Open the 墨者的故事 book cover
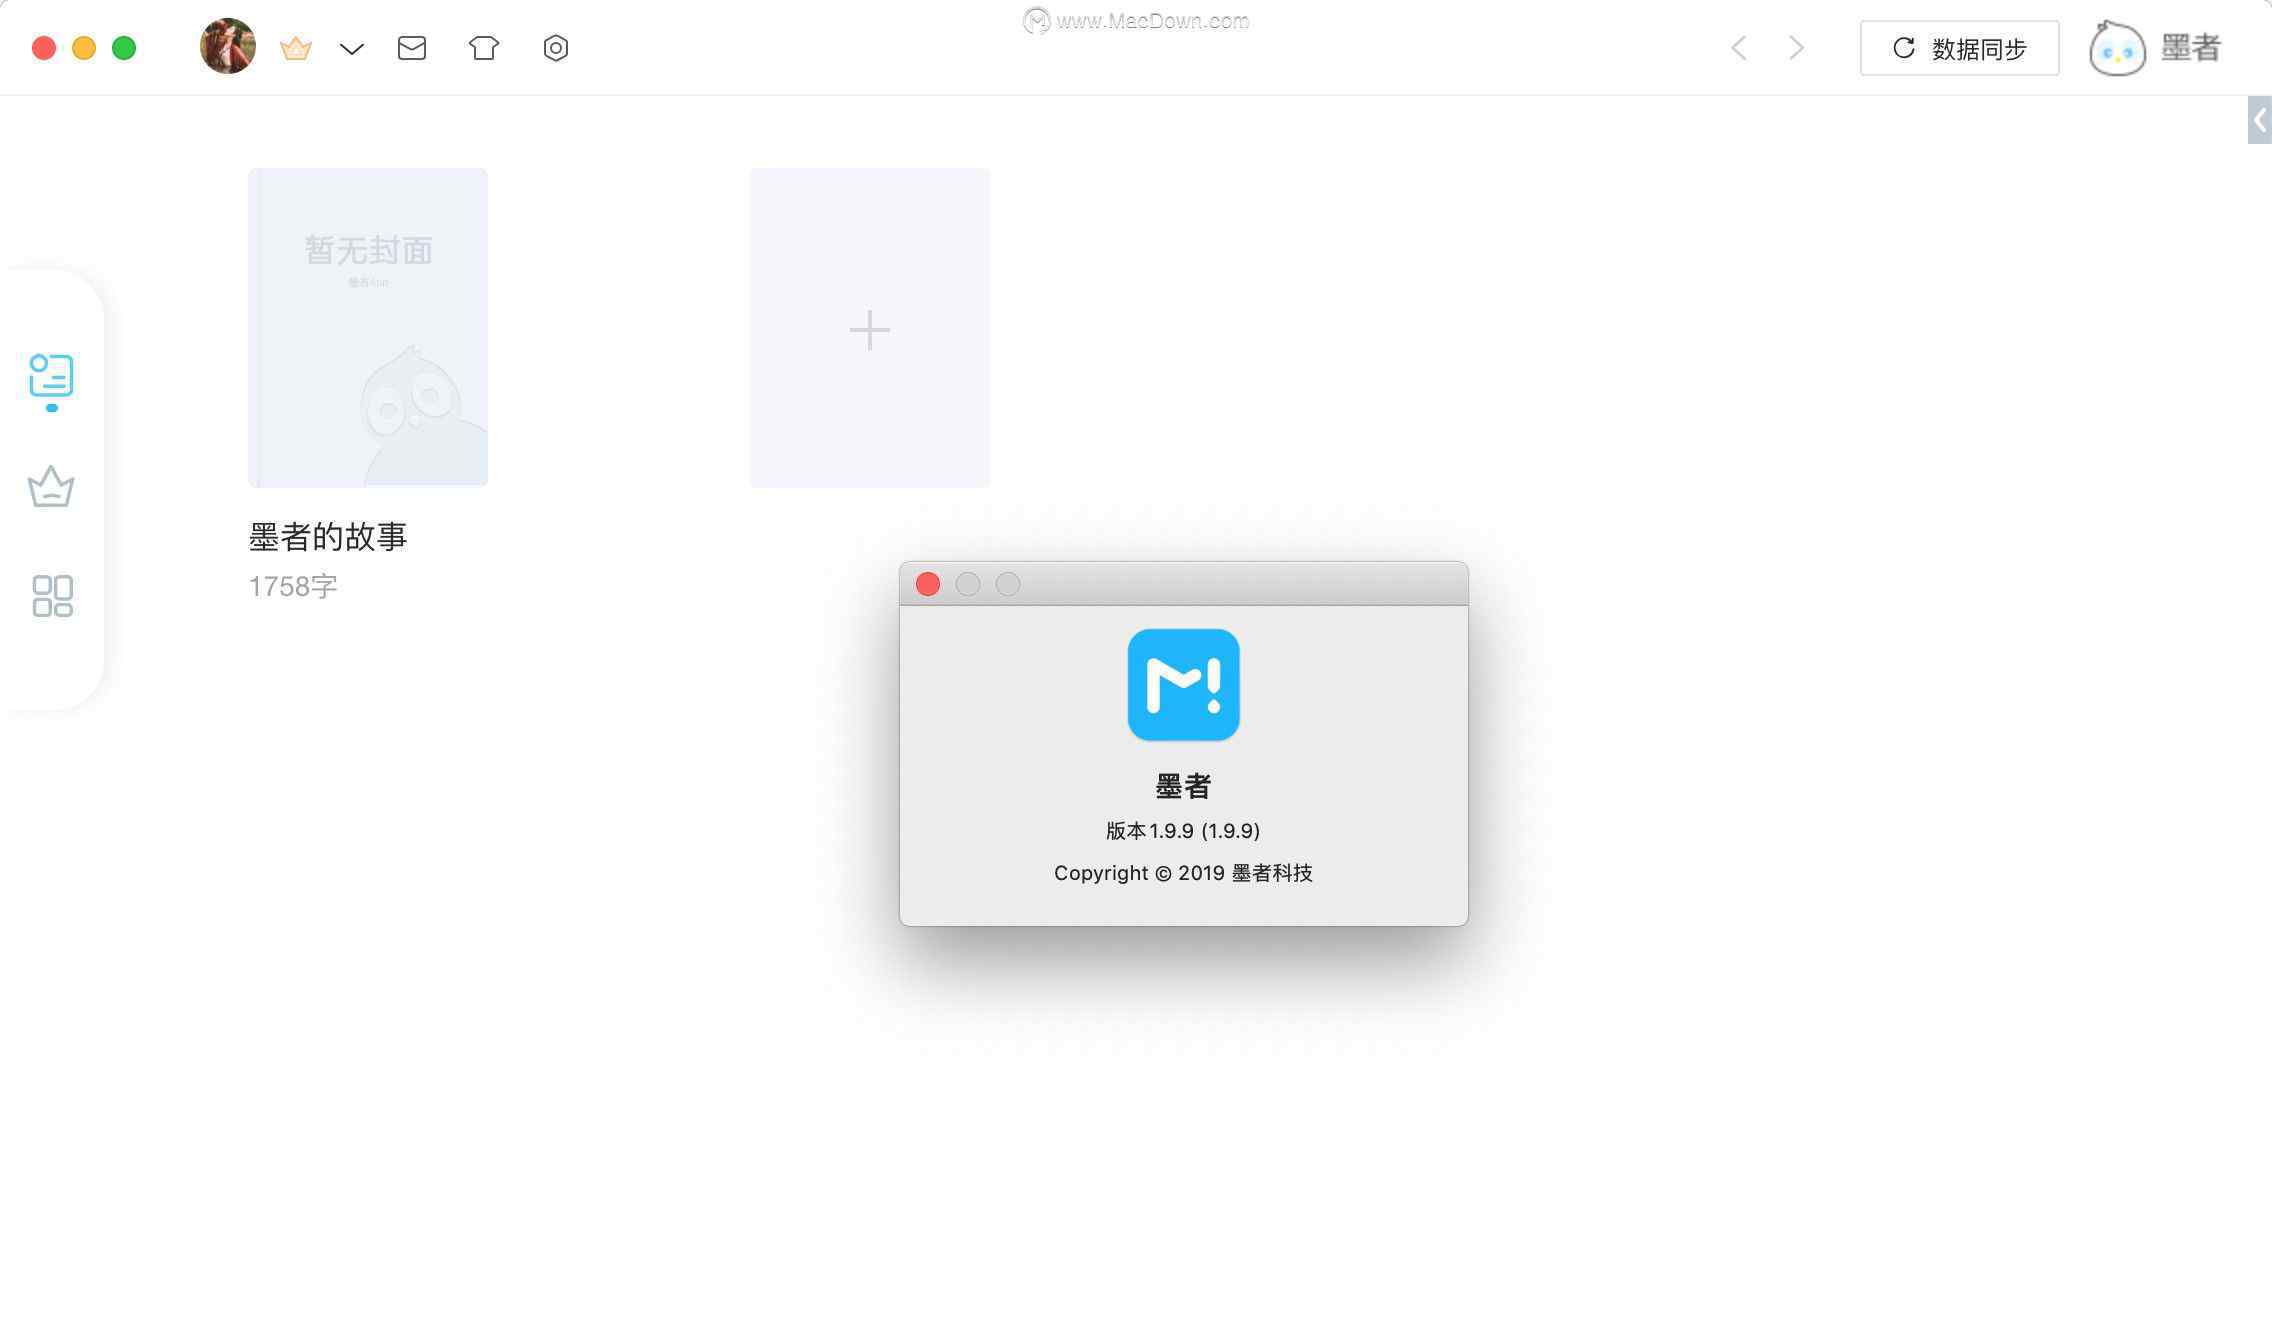2272x1323 pixels. coord(368,327)
